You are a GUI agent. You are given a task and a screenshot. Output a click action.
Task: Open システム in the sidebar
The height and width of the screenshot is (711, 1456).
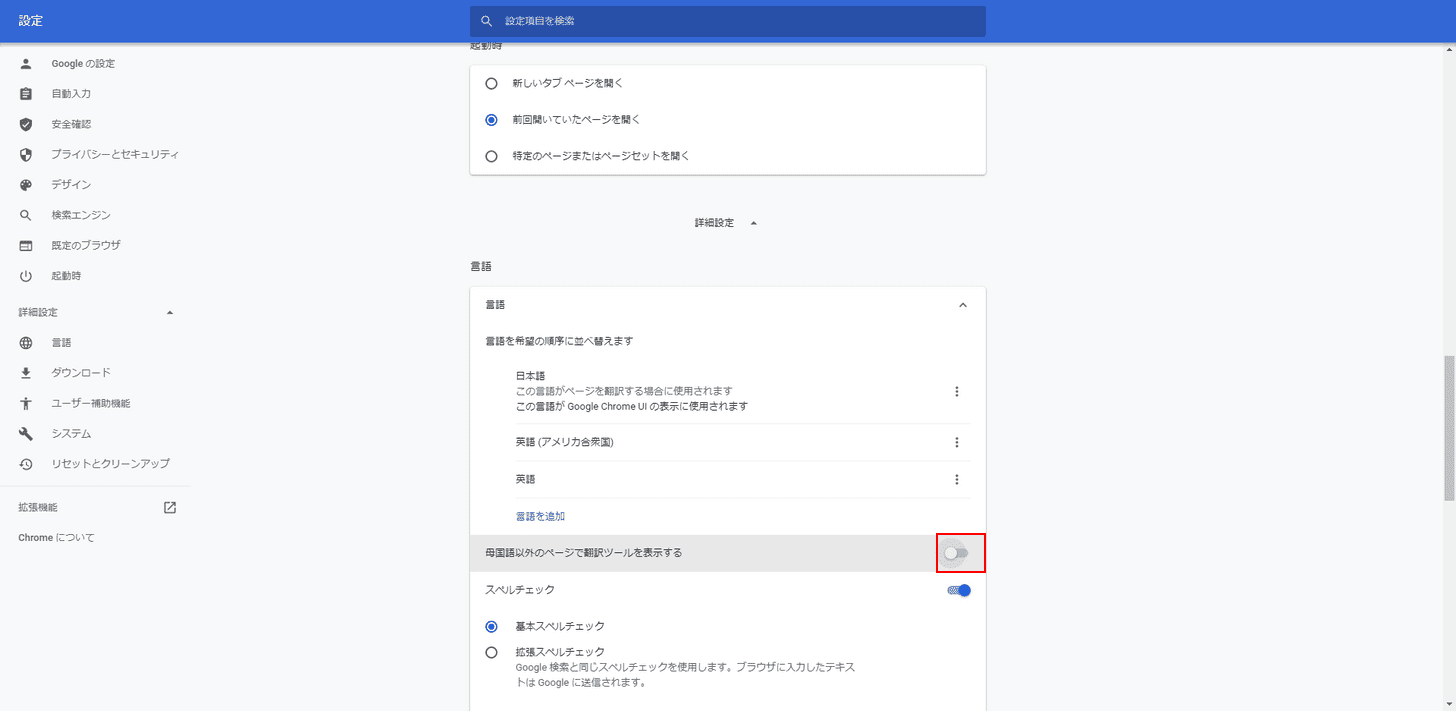[71, 434]
